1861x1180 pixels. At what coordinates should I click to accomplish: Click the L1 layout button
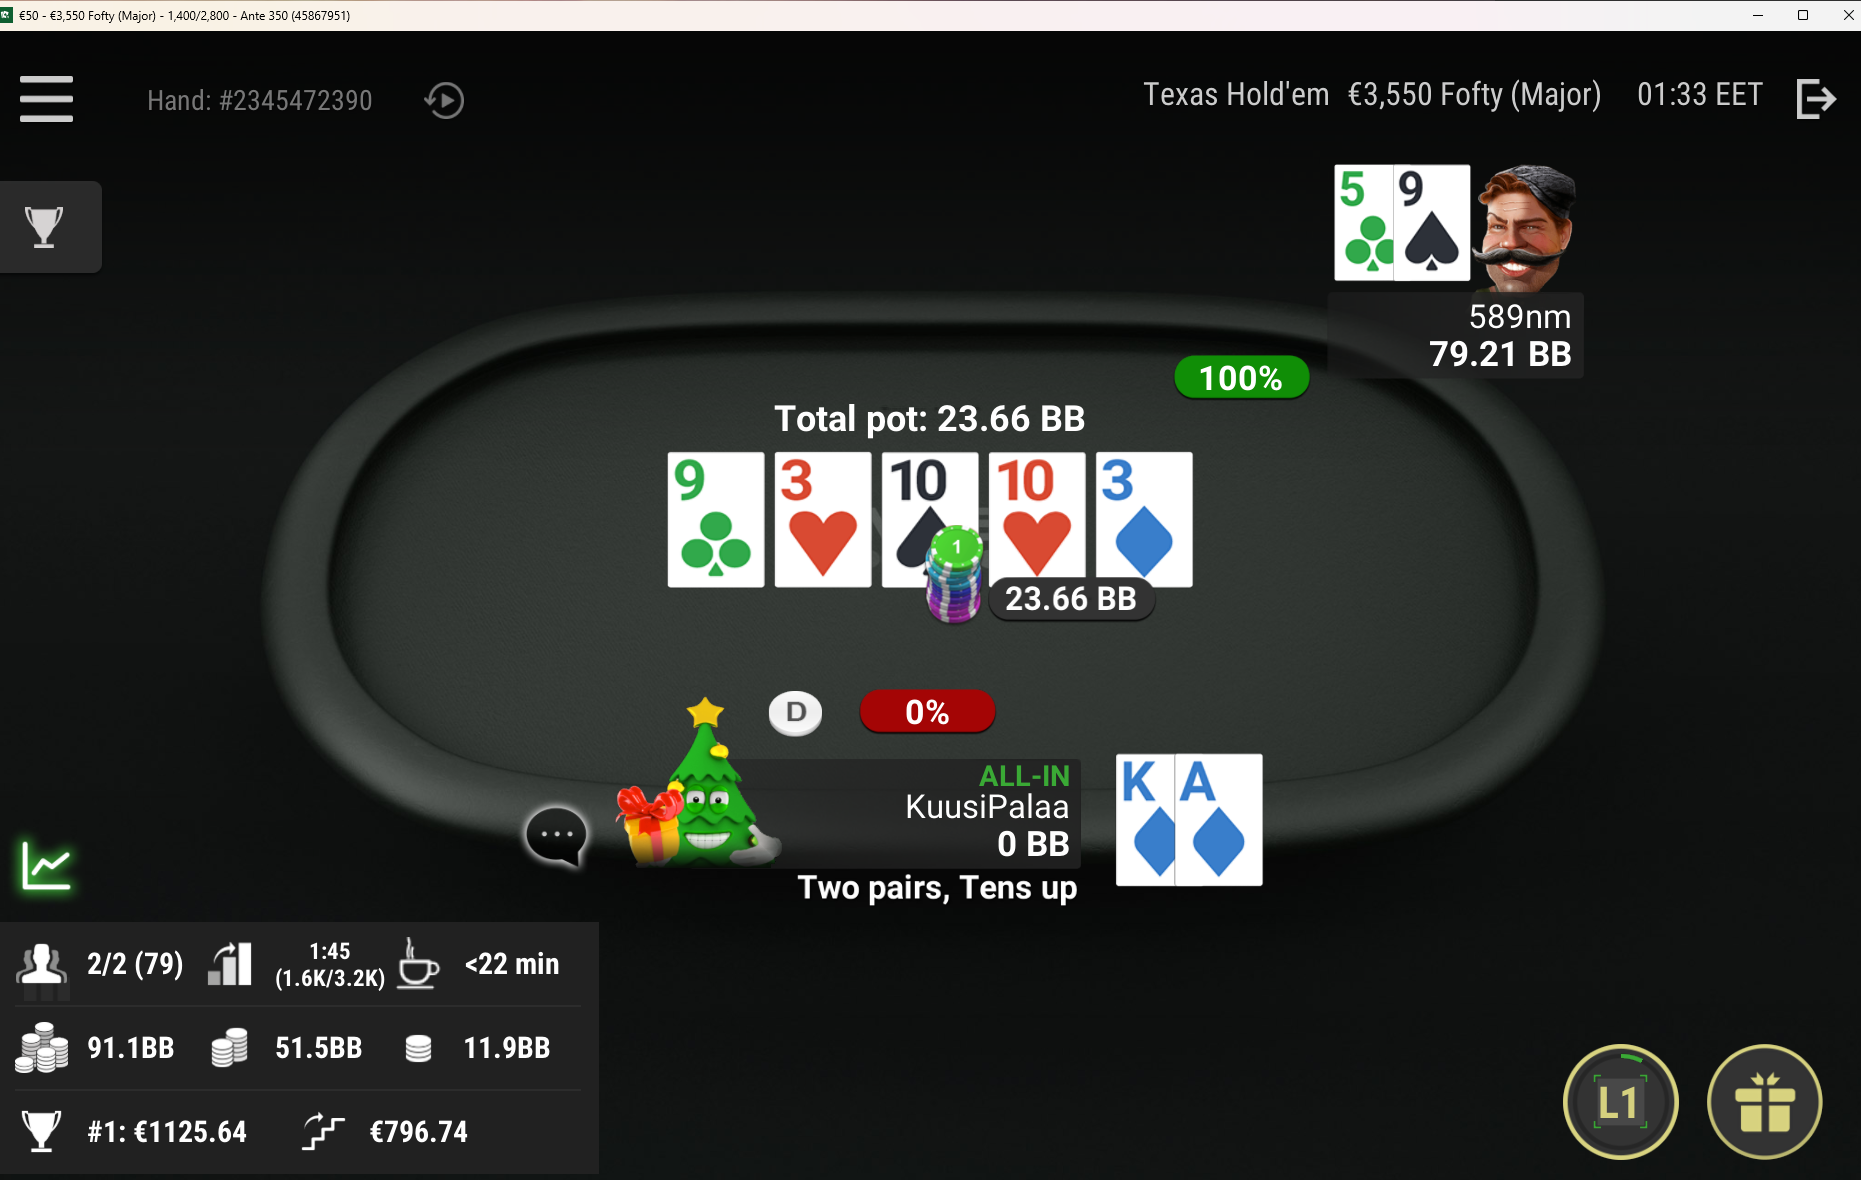tap(1620, 1102)
